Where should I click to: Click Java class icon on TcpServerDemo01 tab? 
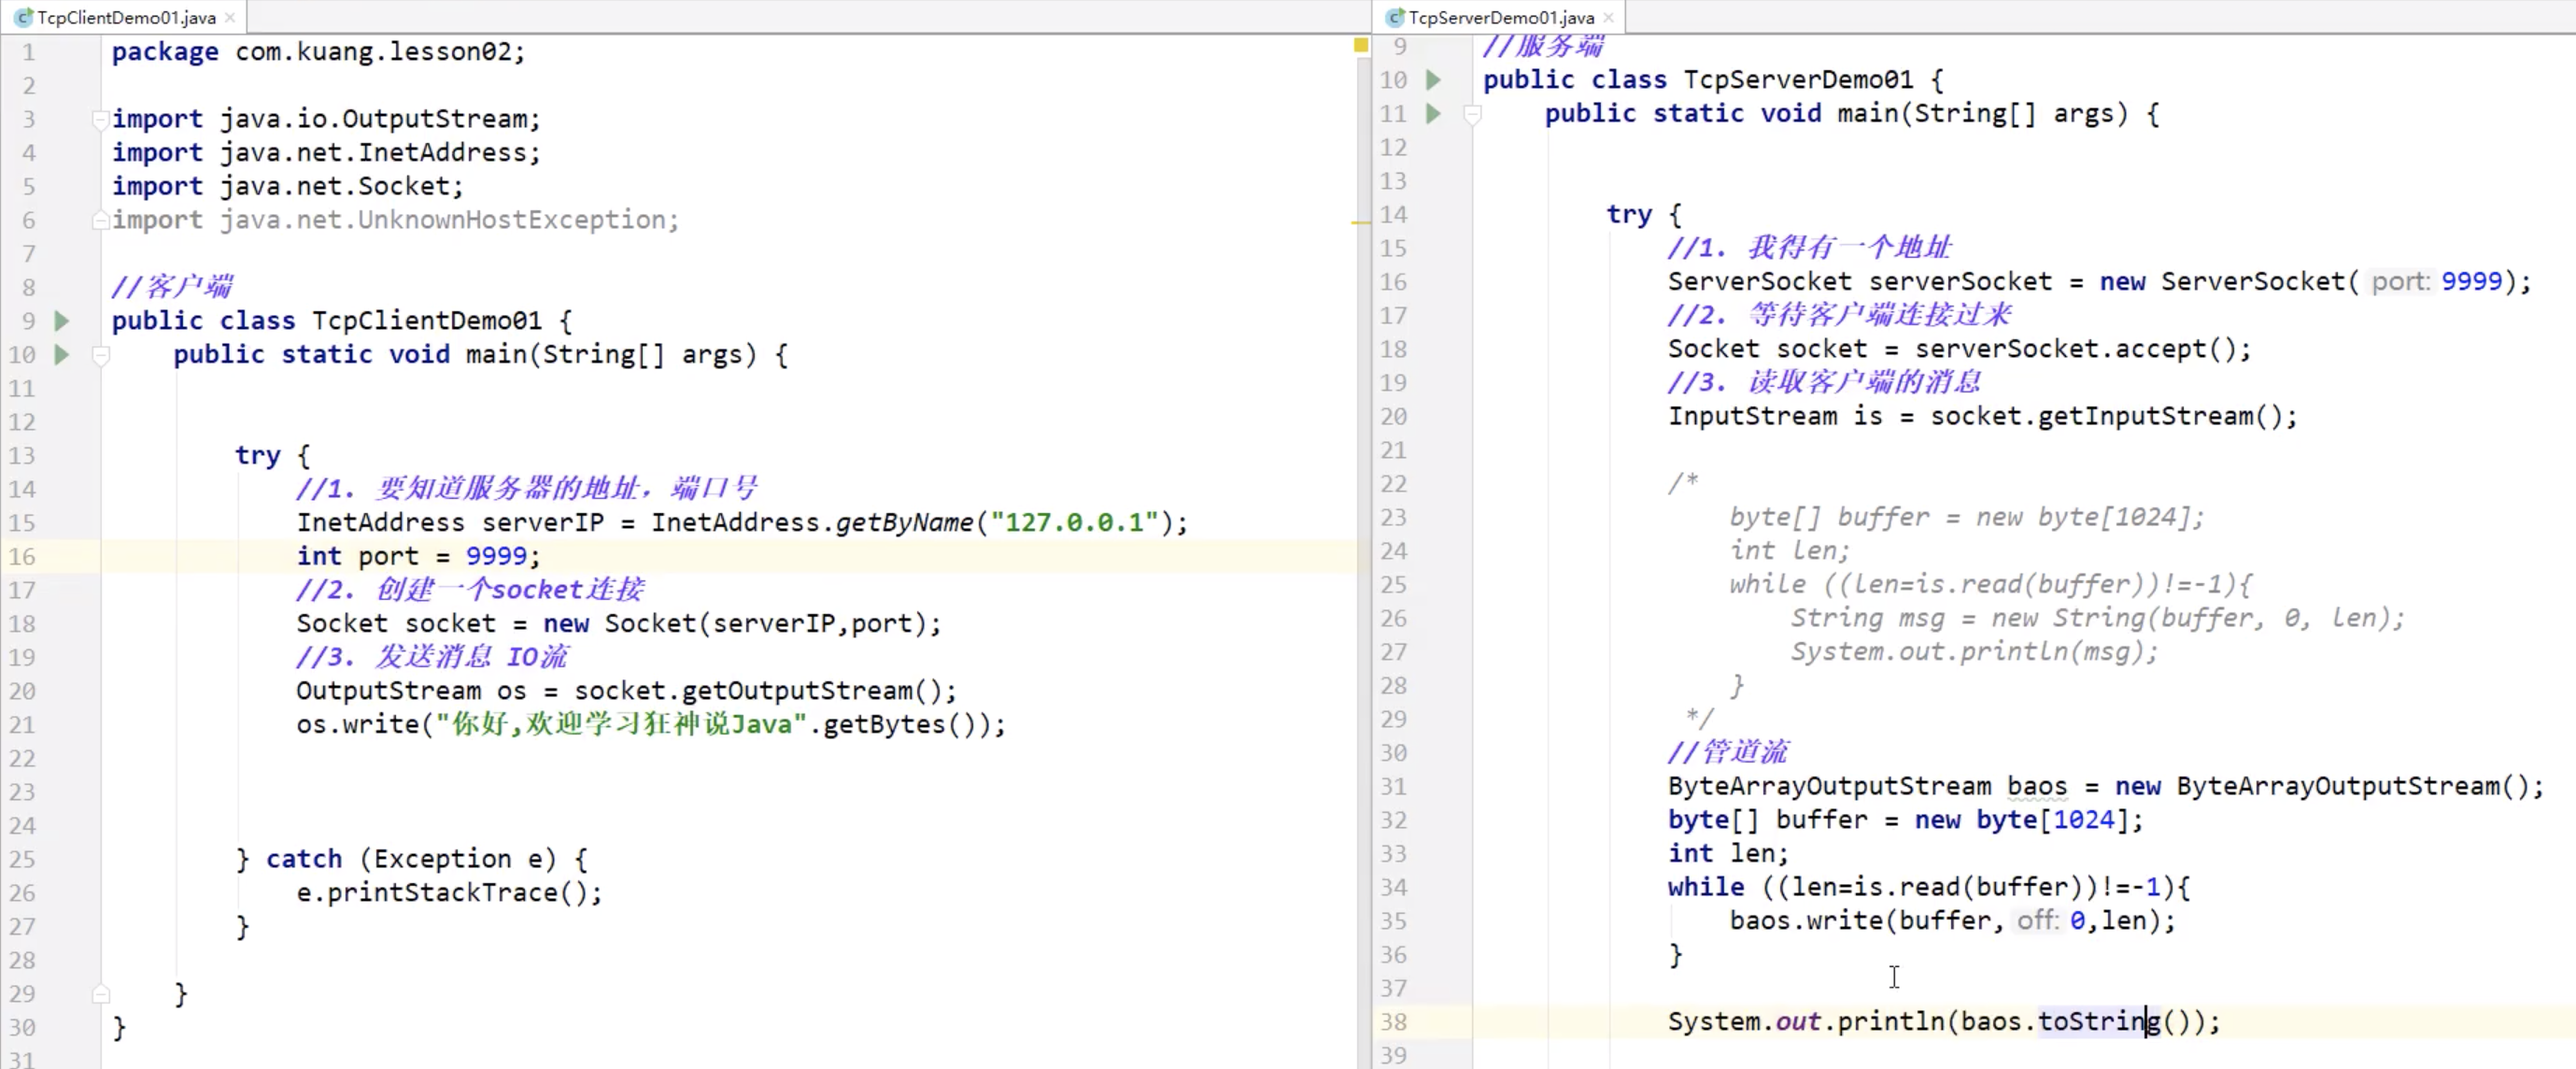pos(1394,17)
